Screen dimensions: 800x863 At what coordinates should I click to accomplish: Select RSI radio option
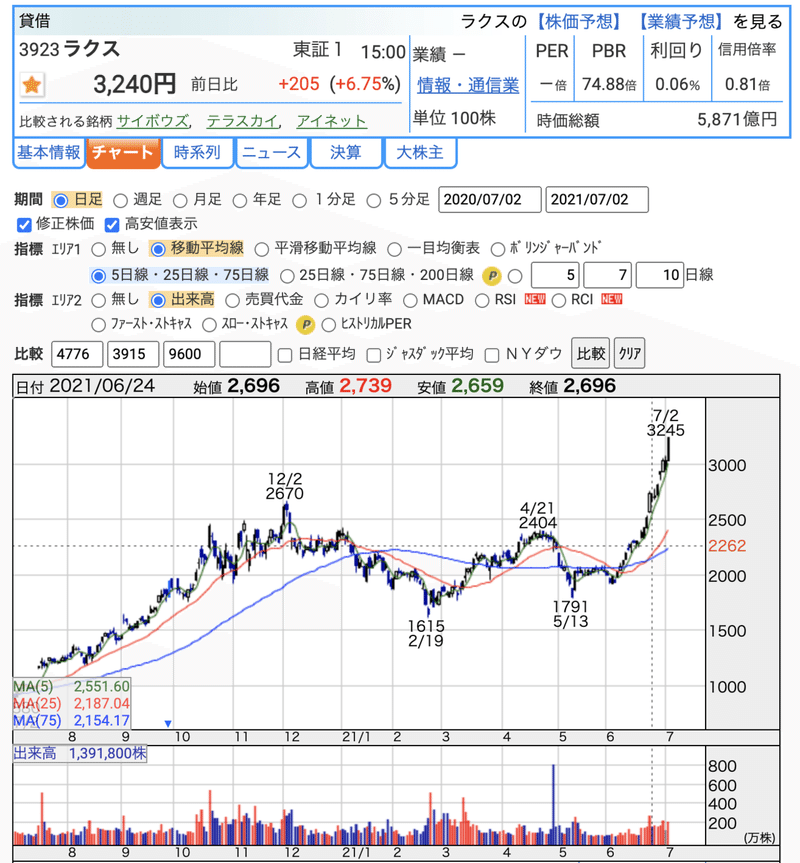pyautogui.click(x=482, y=301)
